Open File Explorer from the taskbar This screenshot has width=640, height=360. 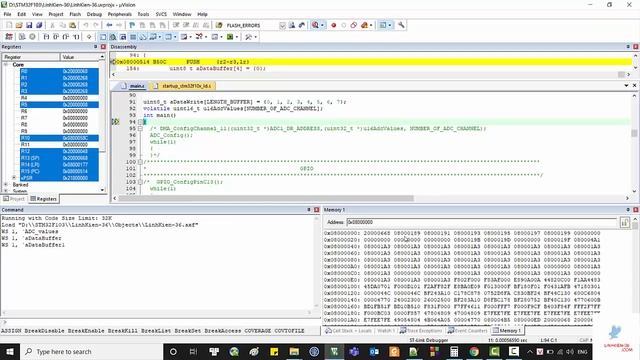(x=294, y=351)
